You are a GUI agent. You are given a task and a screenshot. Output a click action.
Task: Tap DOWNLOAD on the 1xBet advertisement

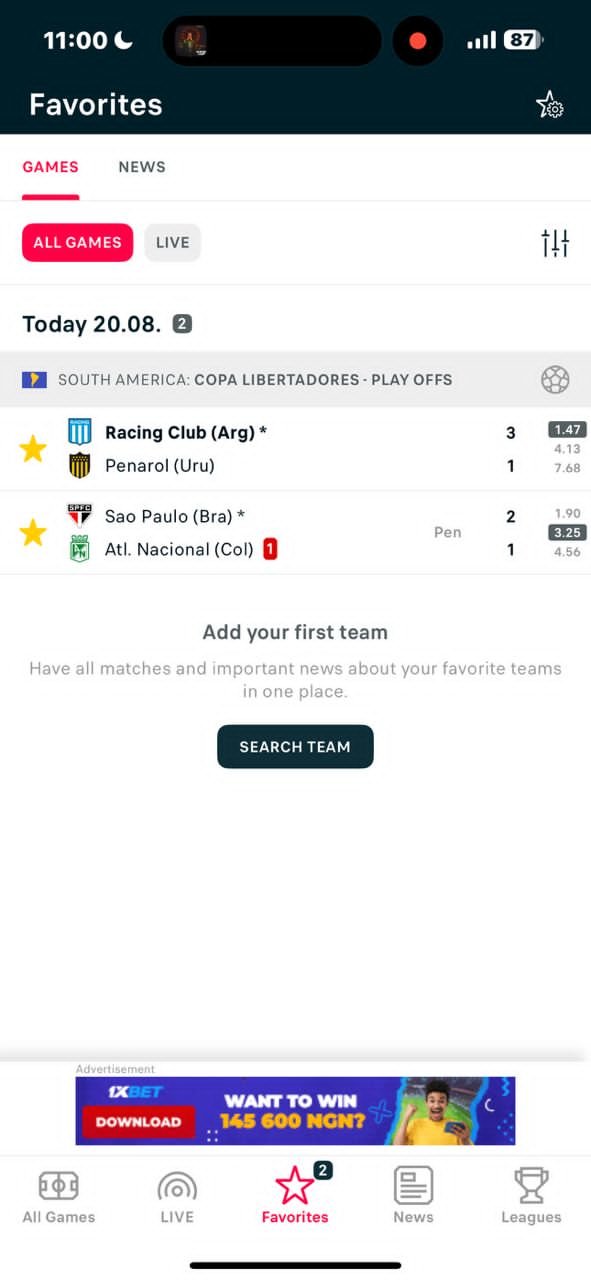coord(138,1122)
